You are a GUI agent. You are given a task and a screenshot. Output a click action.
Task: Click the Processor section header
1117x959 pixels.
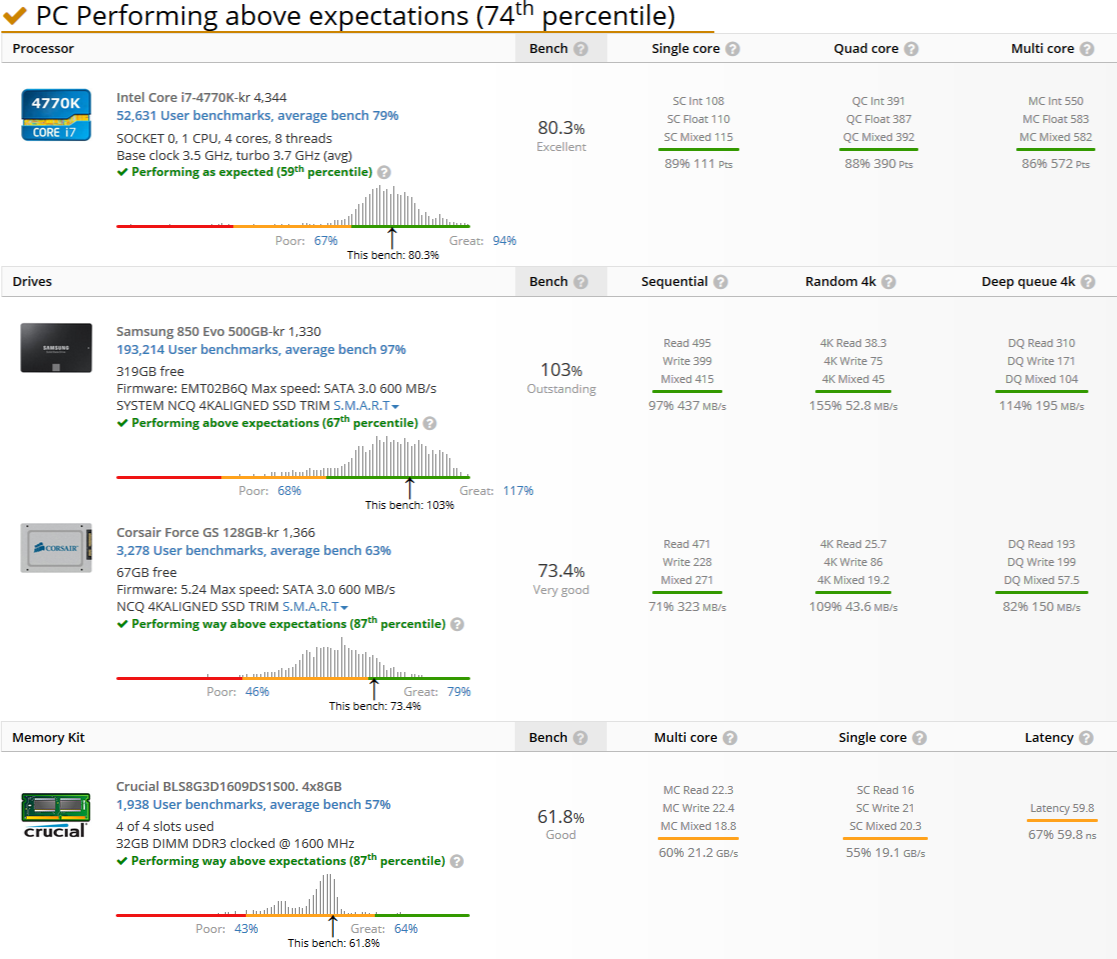(x=43, y=48)
